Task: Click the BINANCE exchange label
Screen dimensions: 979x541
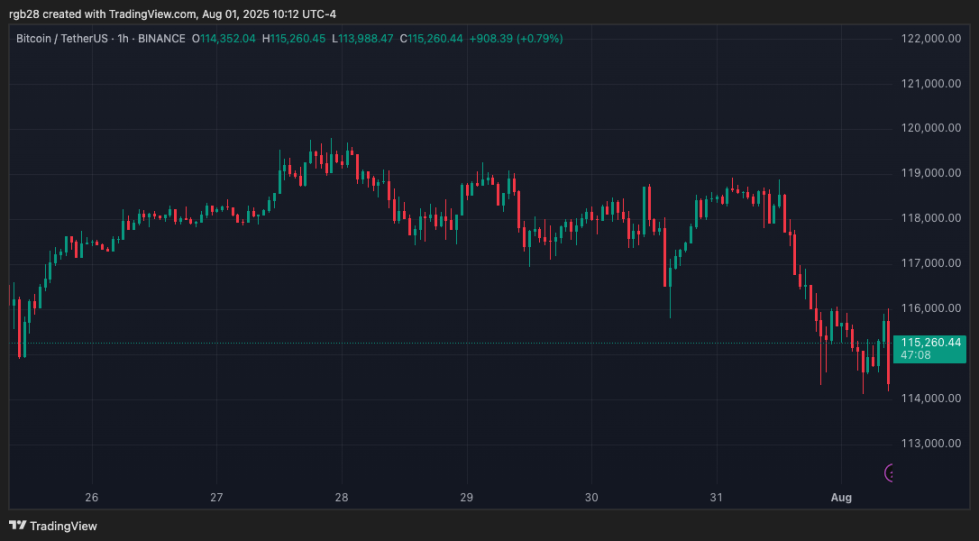Action: pyautogui.click(x=162, y=39)
